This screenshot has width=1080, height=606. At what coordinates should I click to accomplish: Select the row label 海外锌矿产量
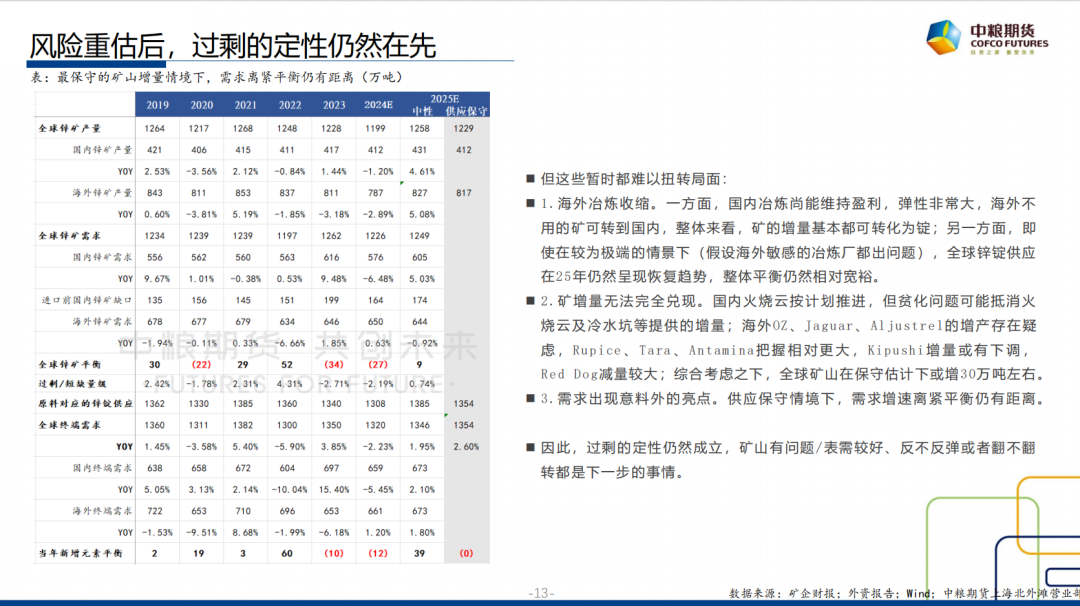pyautogui.click(x=102, y=193)
